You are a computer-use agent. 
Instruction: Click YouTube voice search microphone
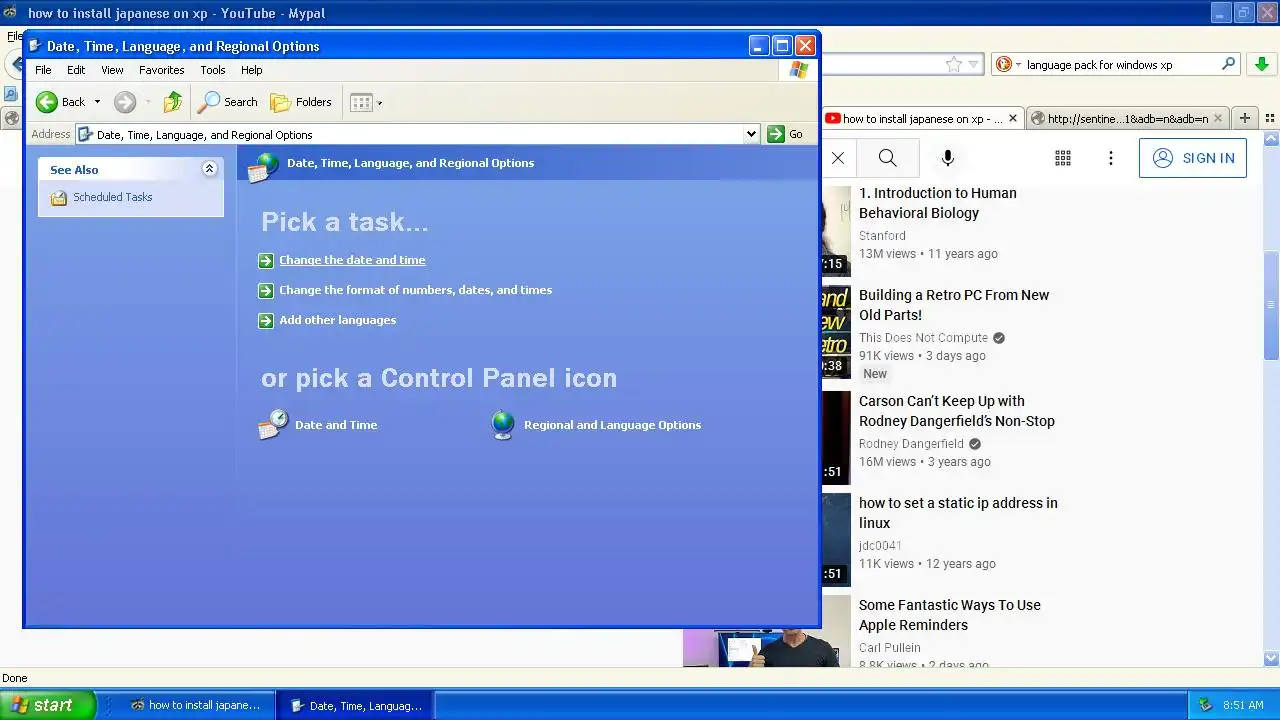pyautogui.click(x=948, y=158)
